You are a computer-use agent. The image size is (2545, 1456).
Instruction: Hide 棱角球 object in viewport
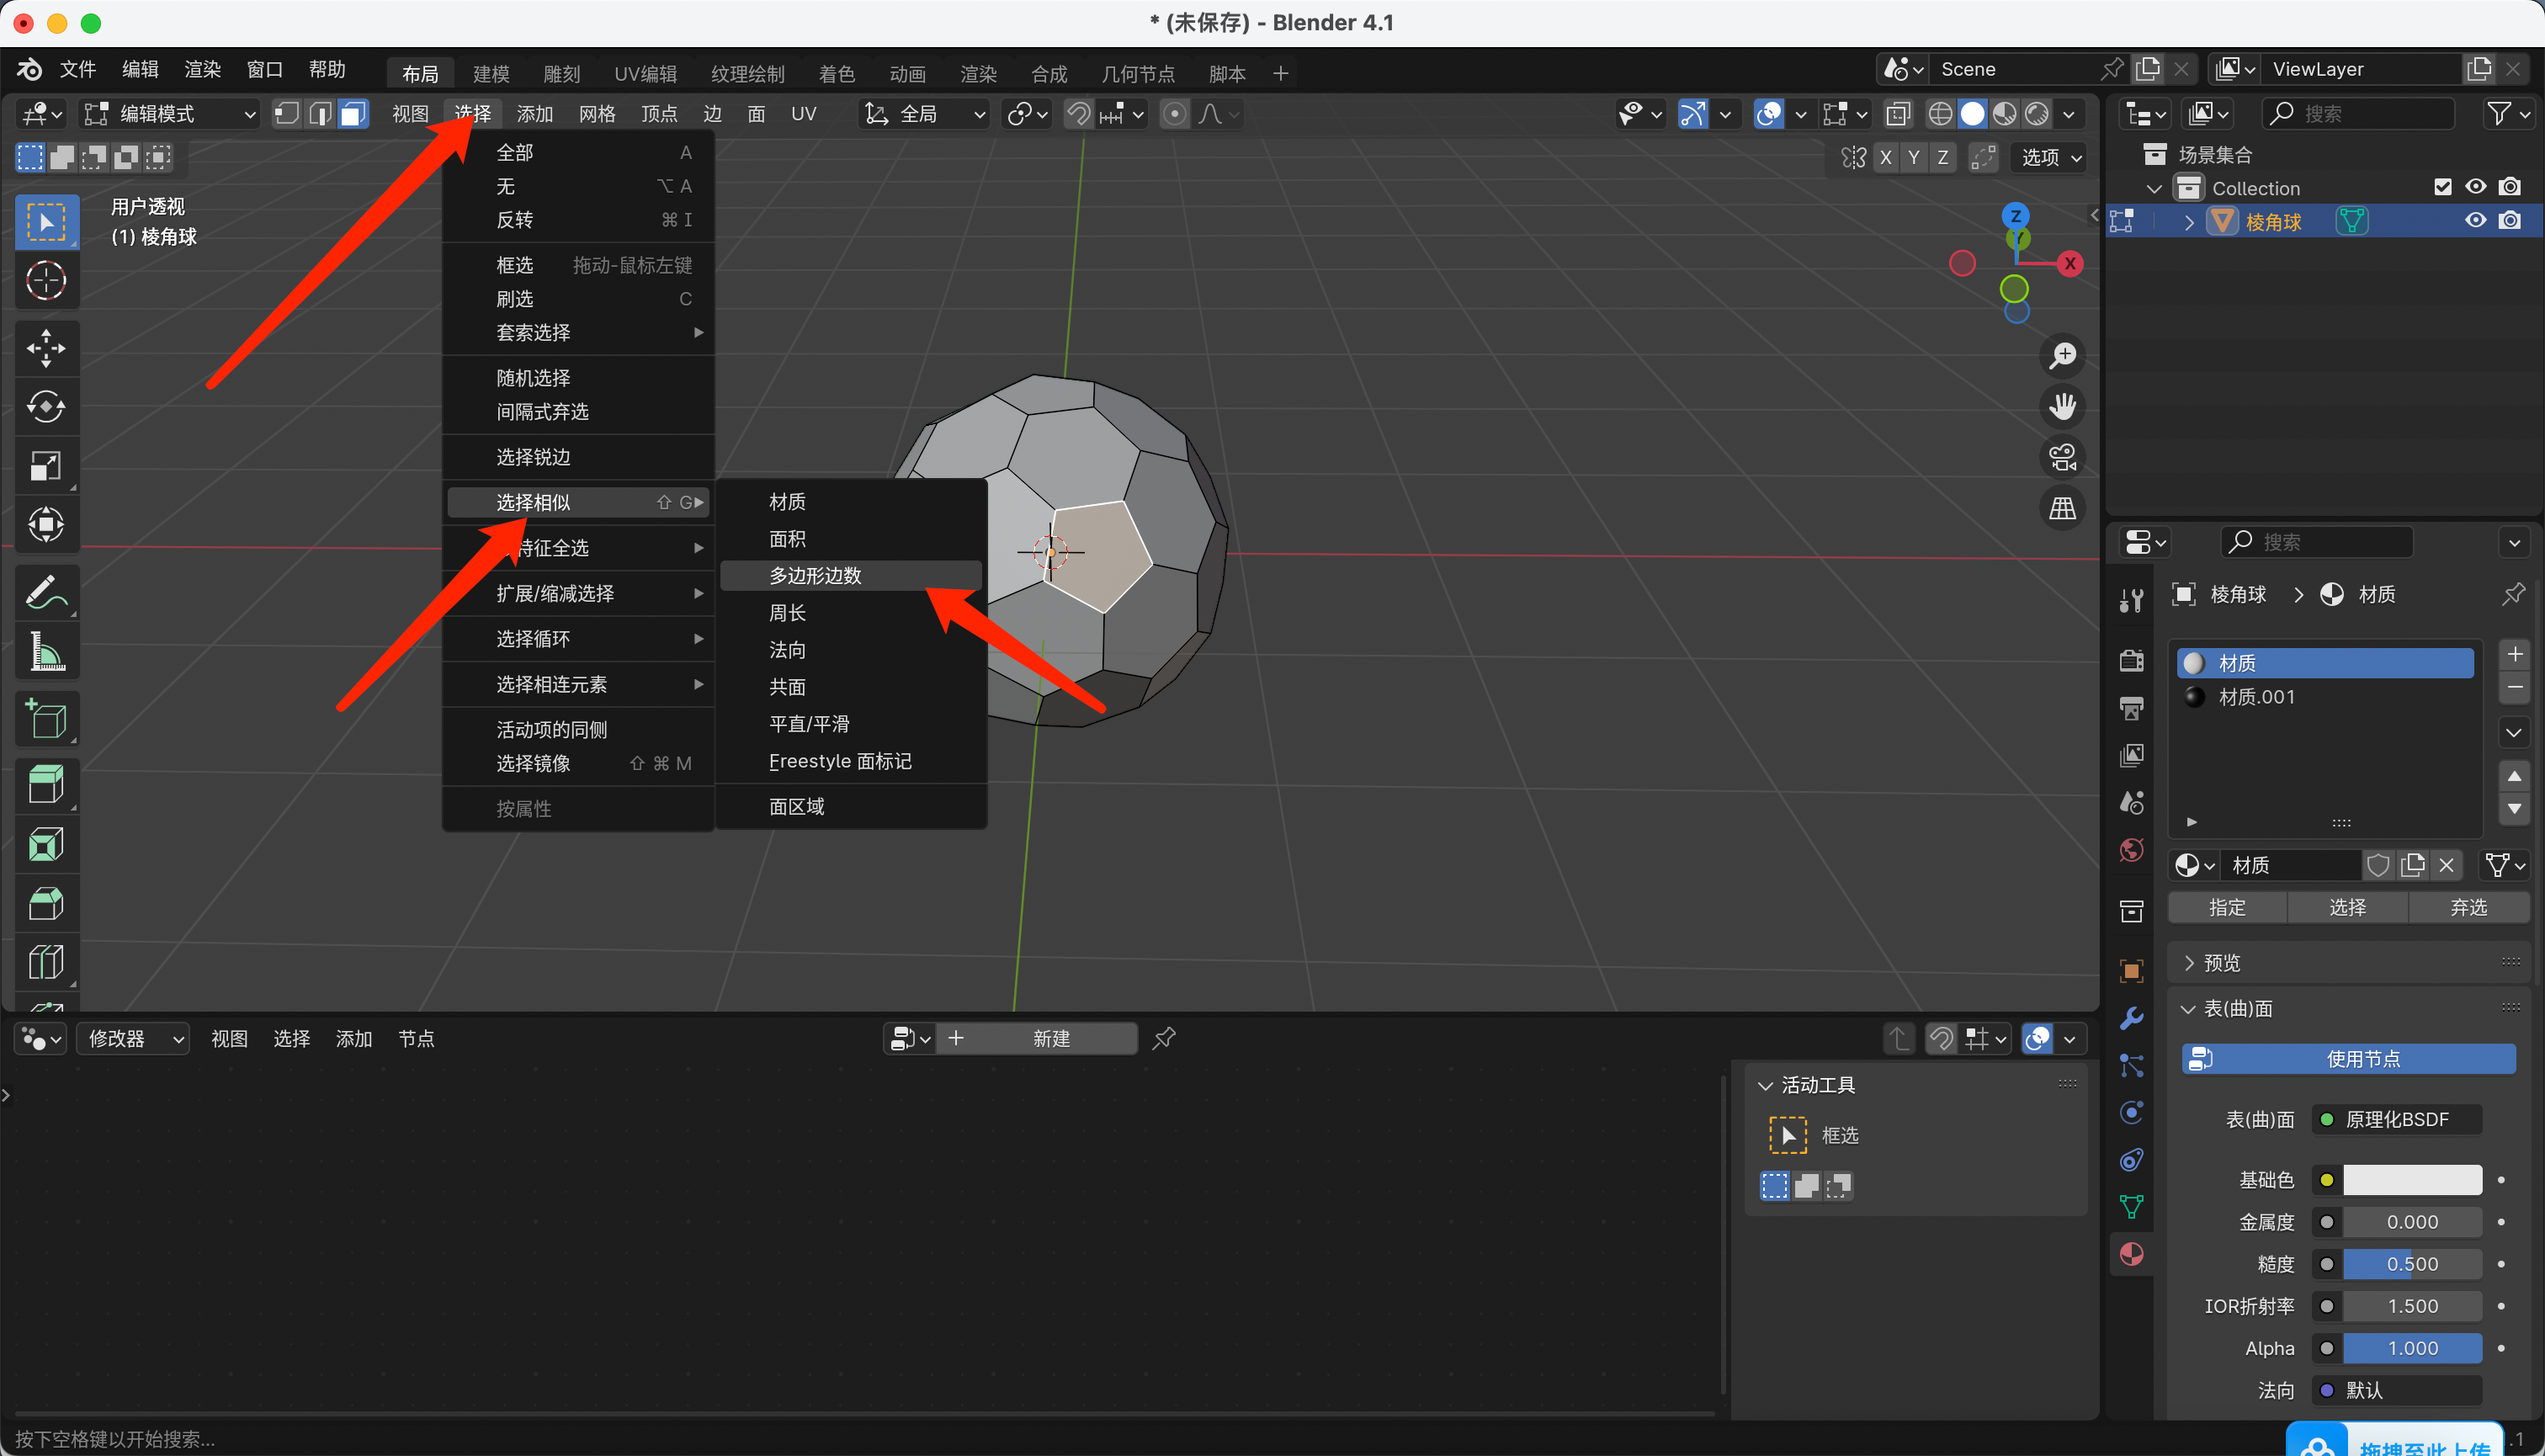pos(2475,221)
